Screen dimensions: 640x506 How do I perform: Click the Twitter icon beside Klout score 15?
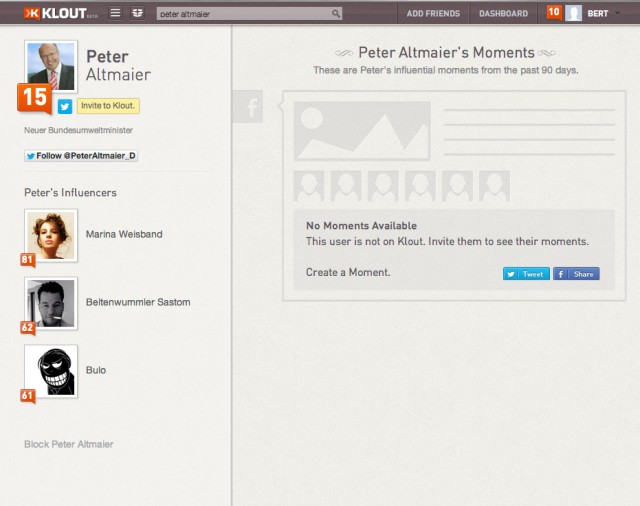[64, 106]
